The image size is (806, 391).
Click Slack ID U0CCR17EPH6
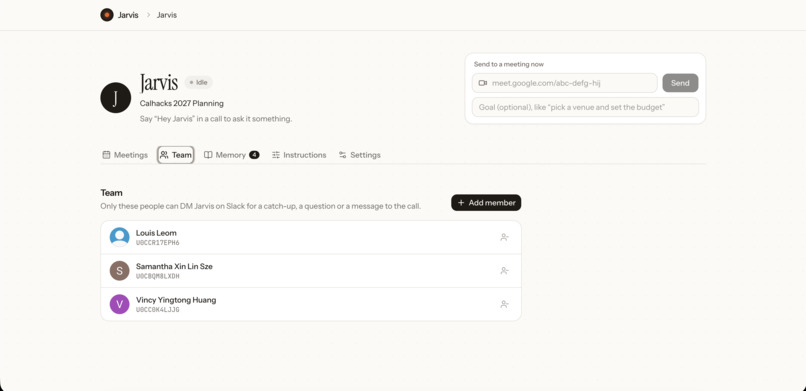(x=157, y=243)
